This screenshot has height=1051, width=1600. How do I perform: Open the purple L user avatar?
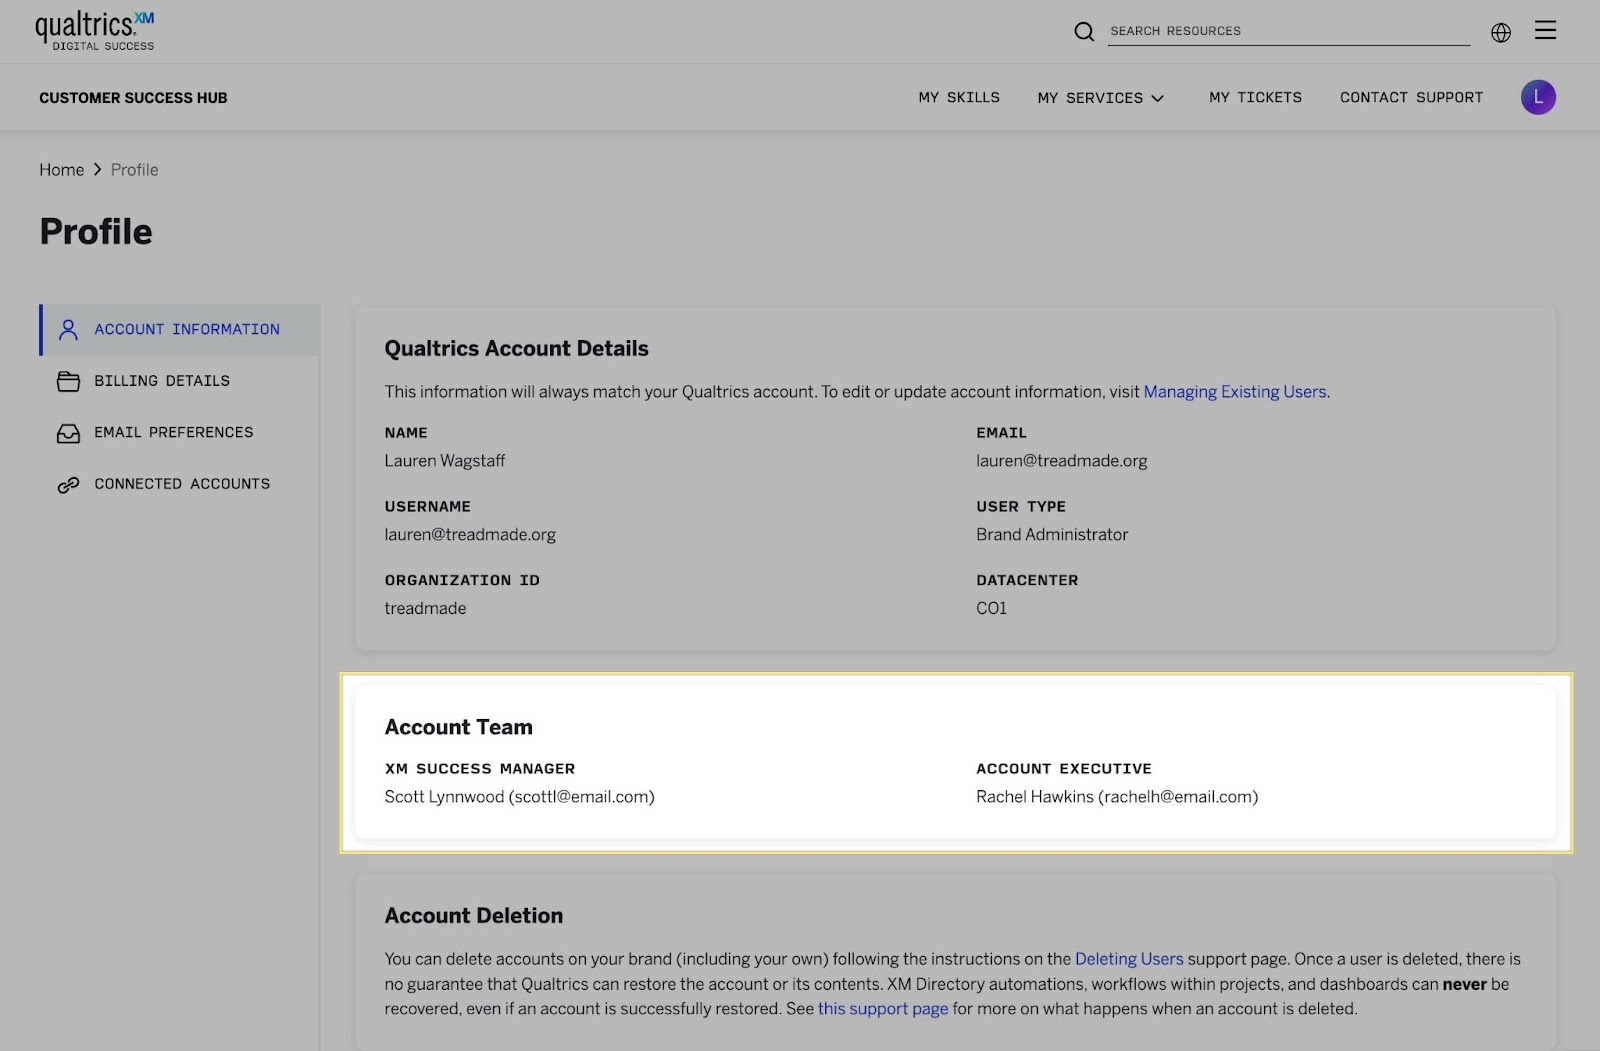click(1538, 97)
